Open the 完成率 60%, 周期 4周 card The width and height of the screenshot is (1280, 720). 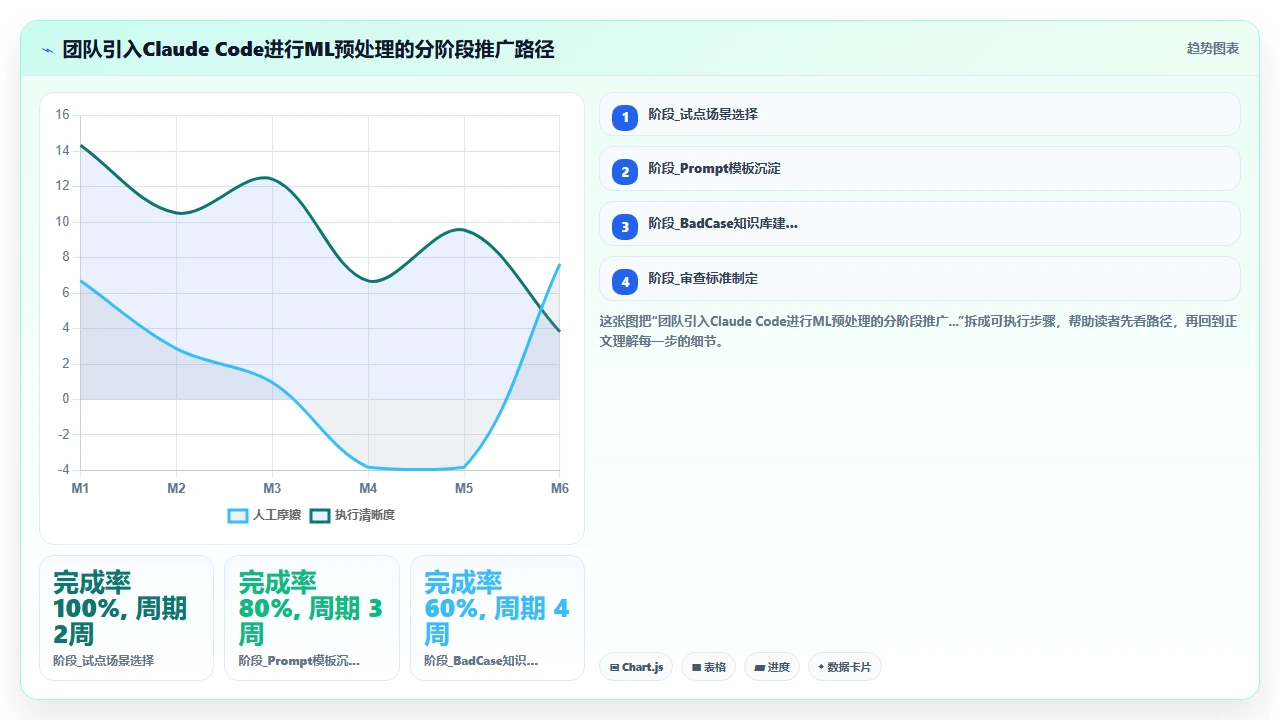[497, 618]
